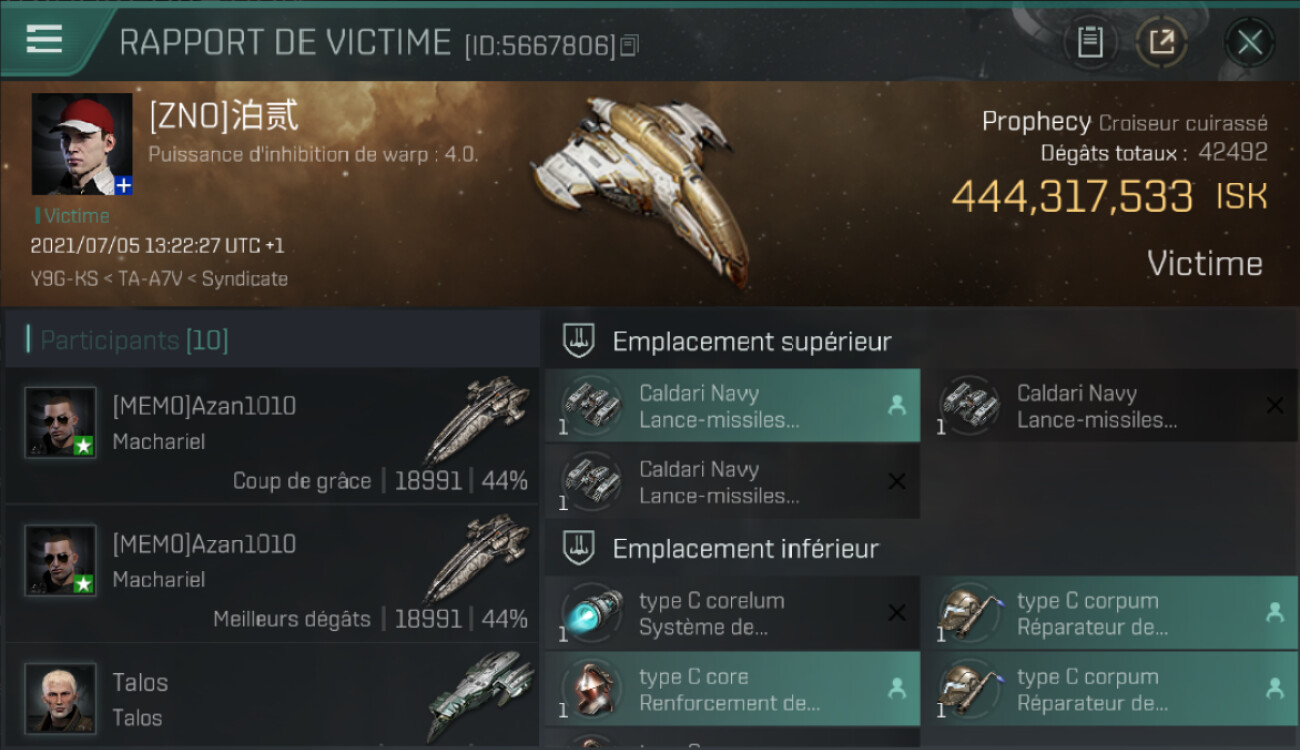Open the clipboard report icon
Image resolution: width=1300 pixels, height=750 pixels.
[1090, 42]
